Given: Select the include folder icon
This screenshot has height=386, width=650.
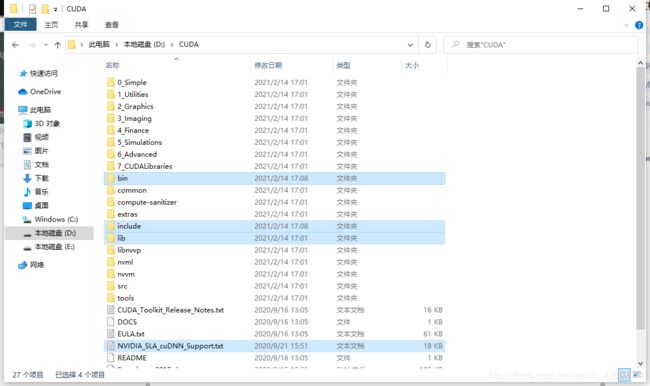Looking at the screenshot, I should tap(111, 226).
